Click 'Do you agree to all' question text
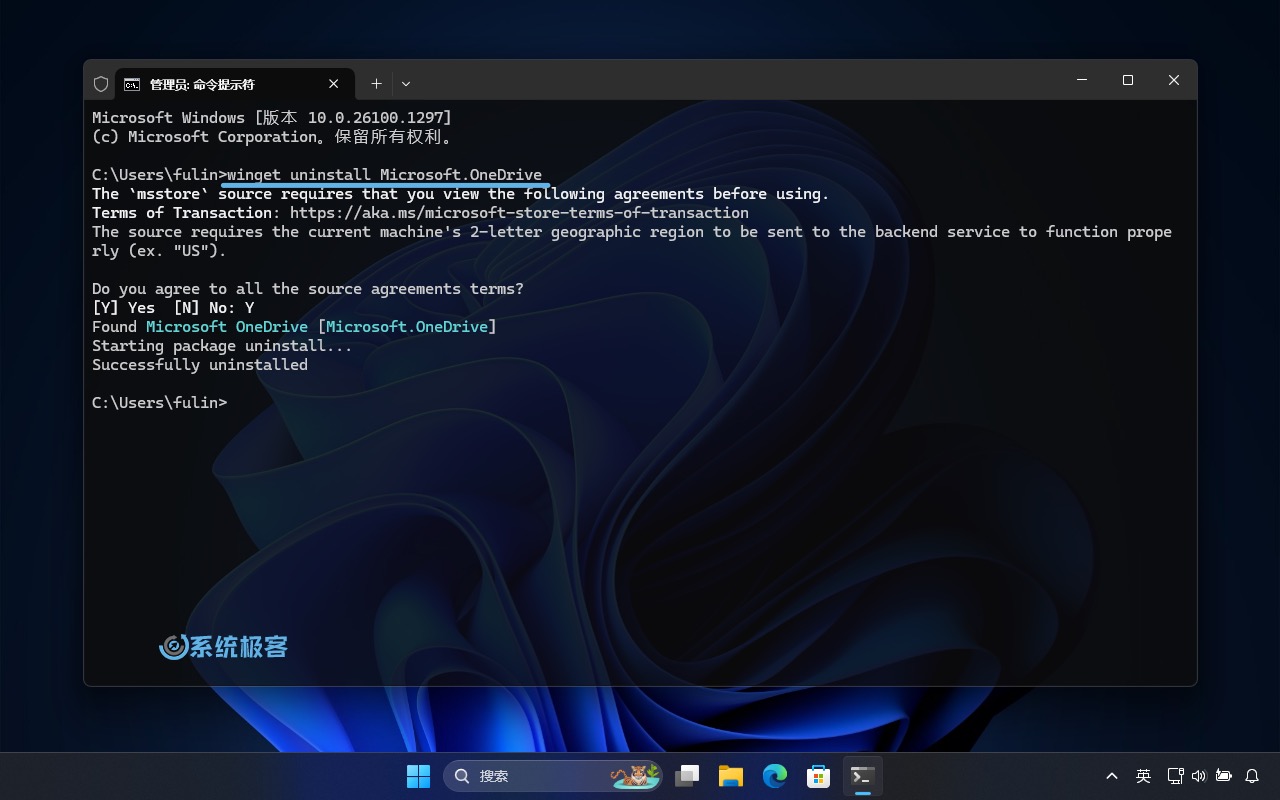This screenshot has width=1280, height=800. (308, 289)
